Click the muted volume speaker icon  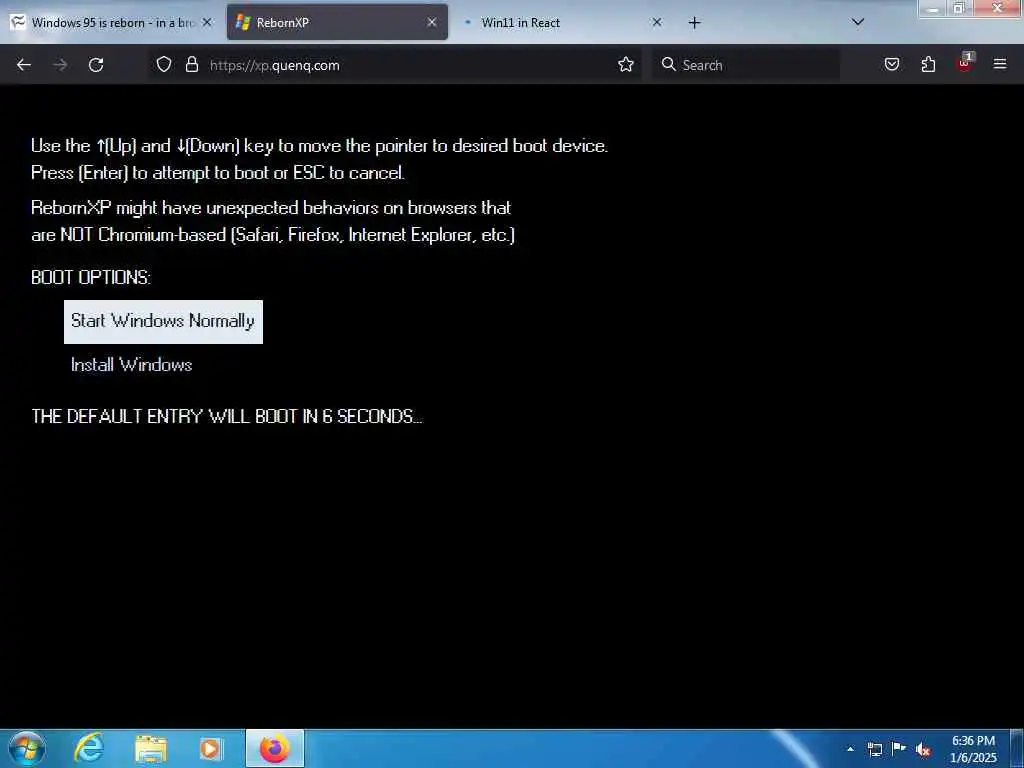[x=923, y=749]
